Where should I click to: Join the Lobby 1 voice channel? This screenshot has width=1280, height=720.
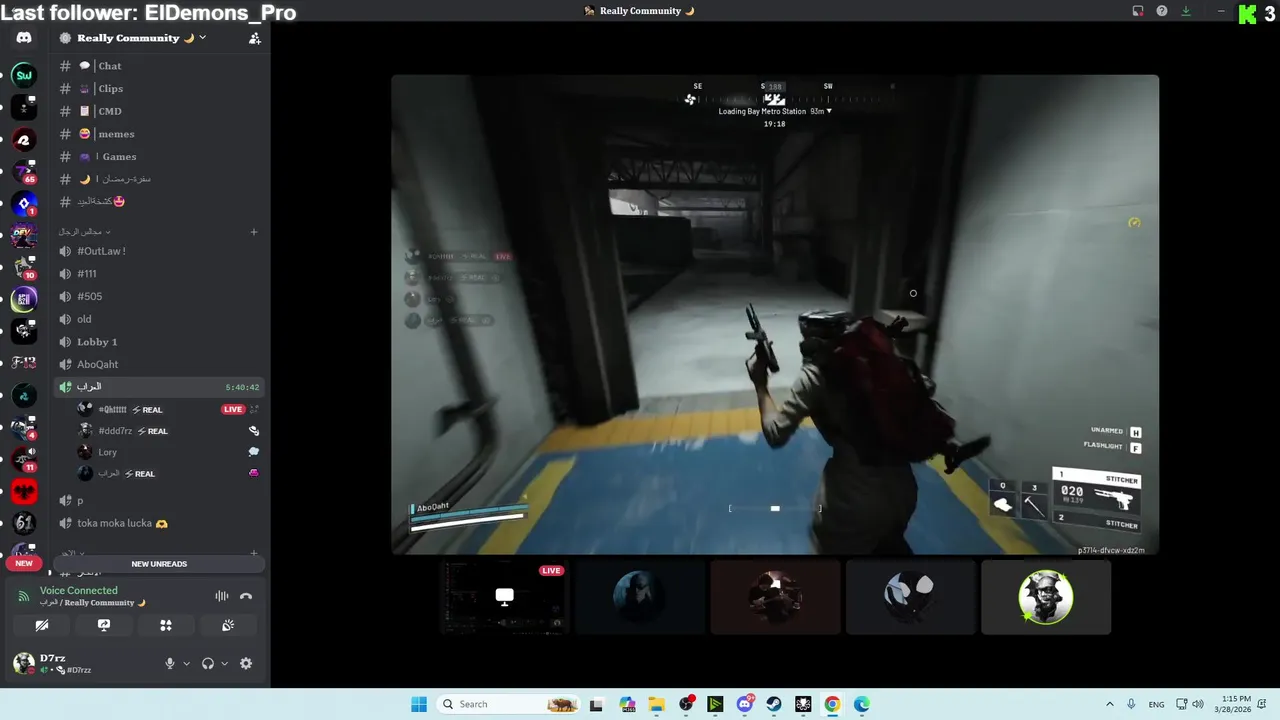(x=159, y=342)
